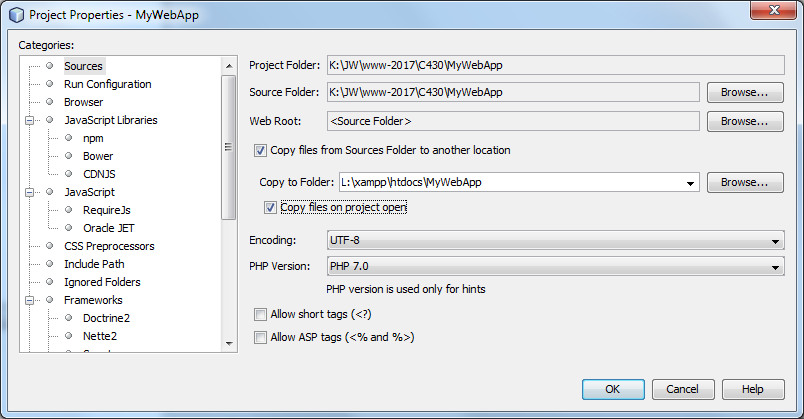Open the Run Configuration category

coord(108,84)
